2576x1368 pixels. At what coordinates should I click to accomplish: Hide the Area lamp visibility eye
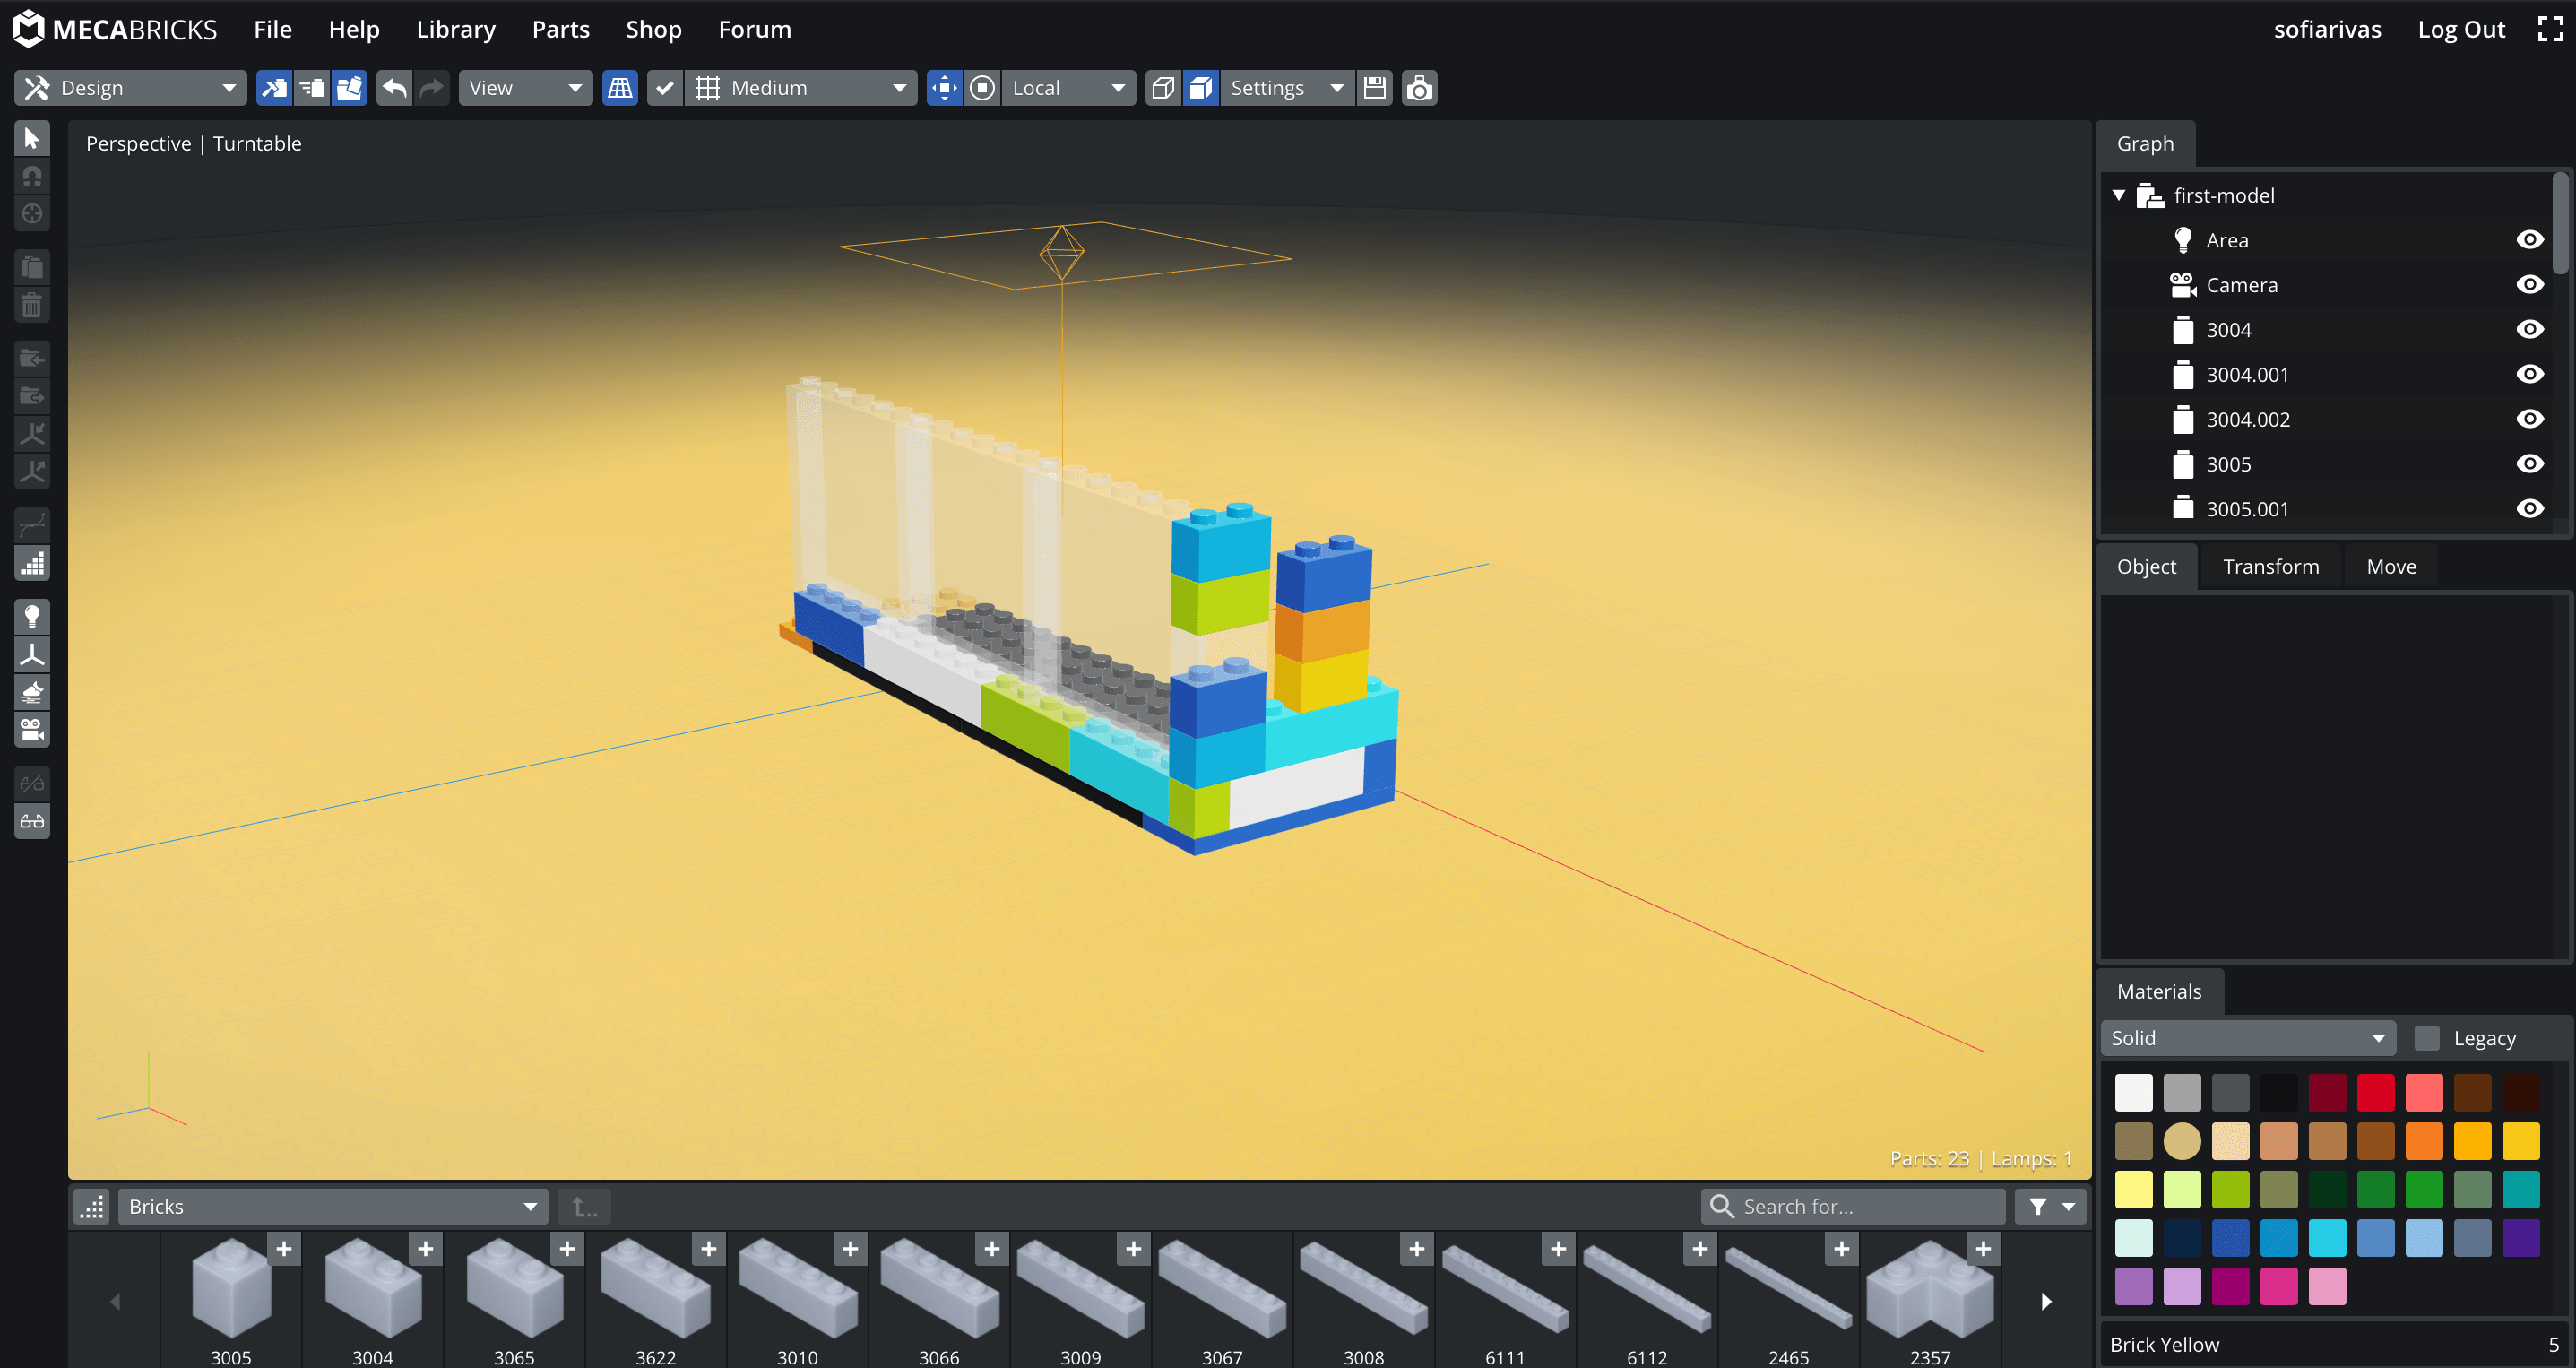(2530, 240)
